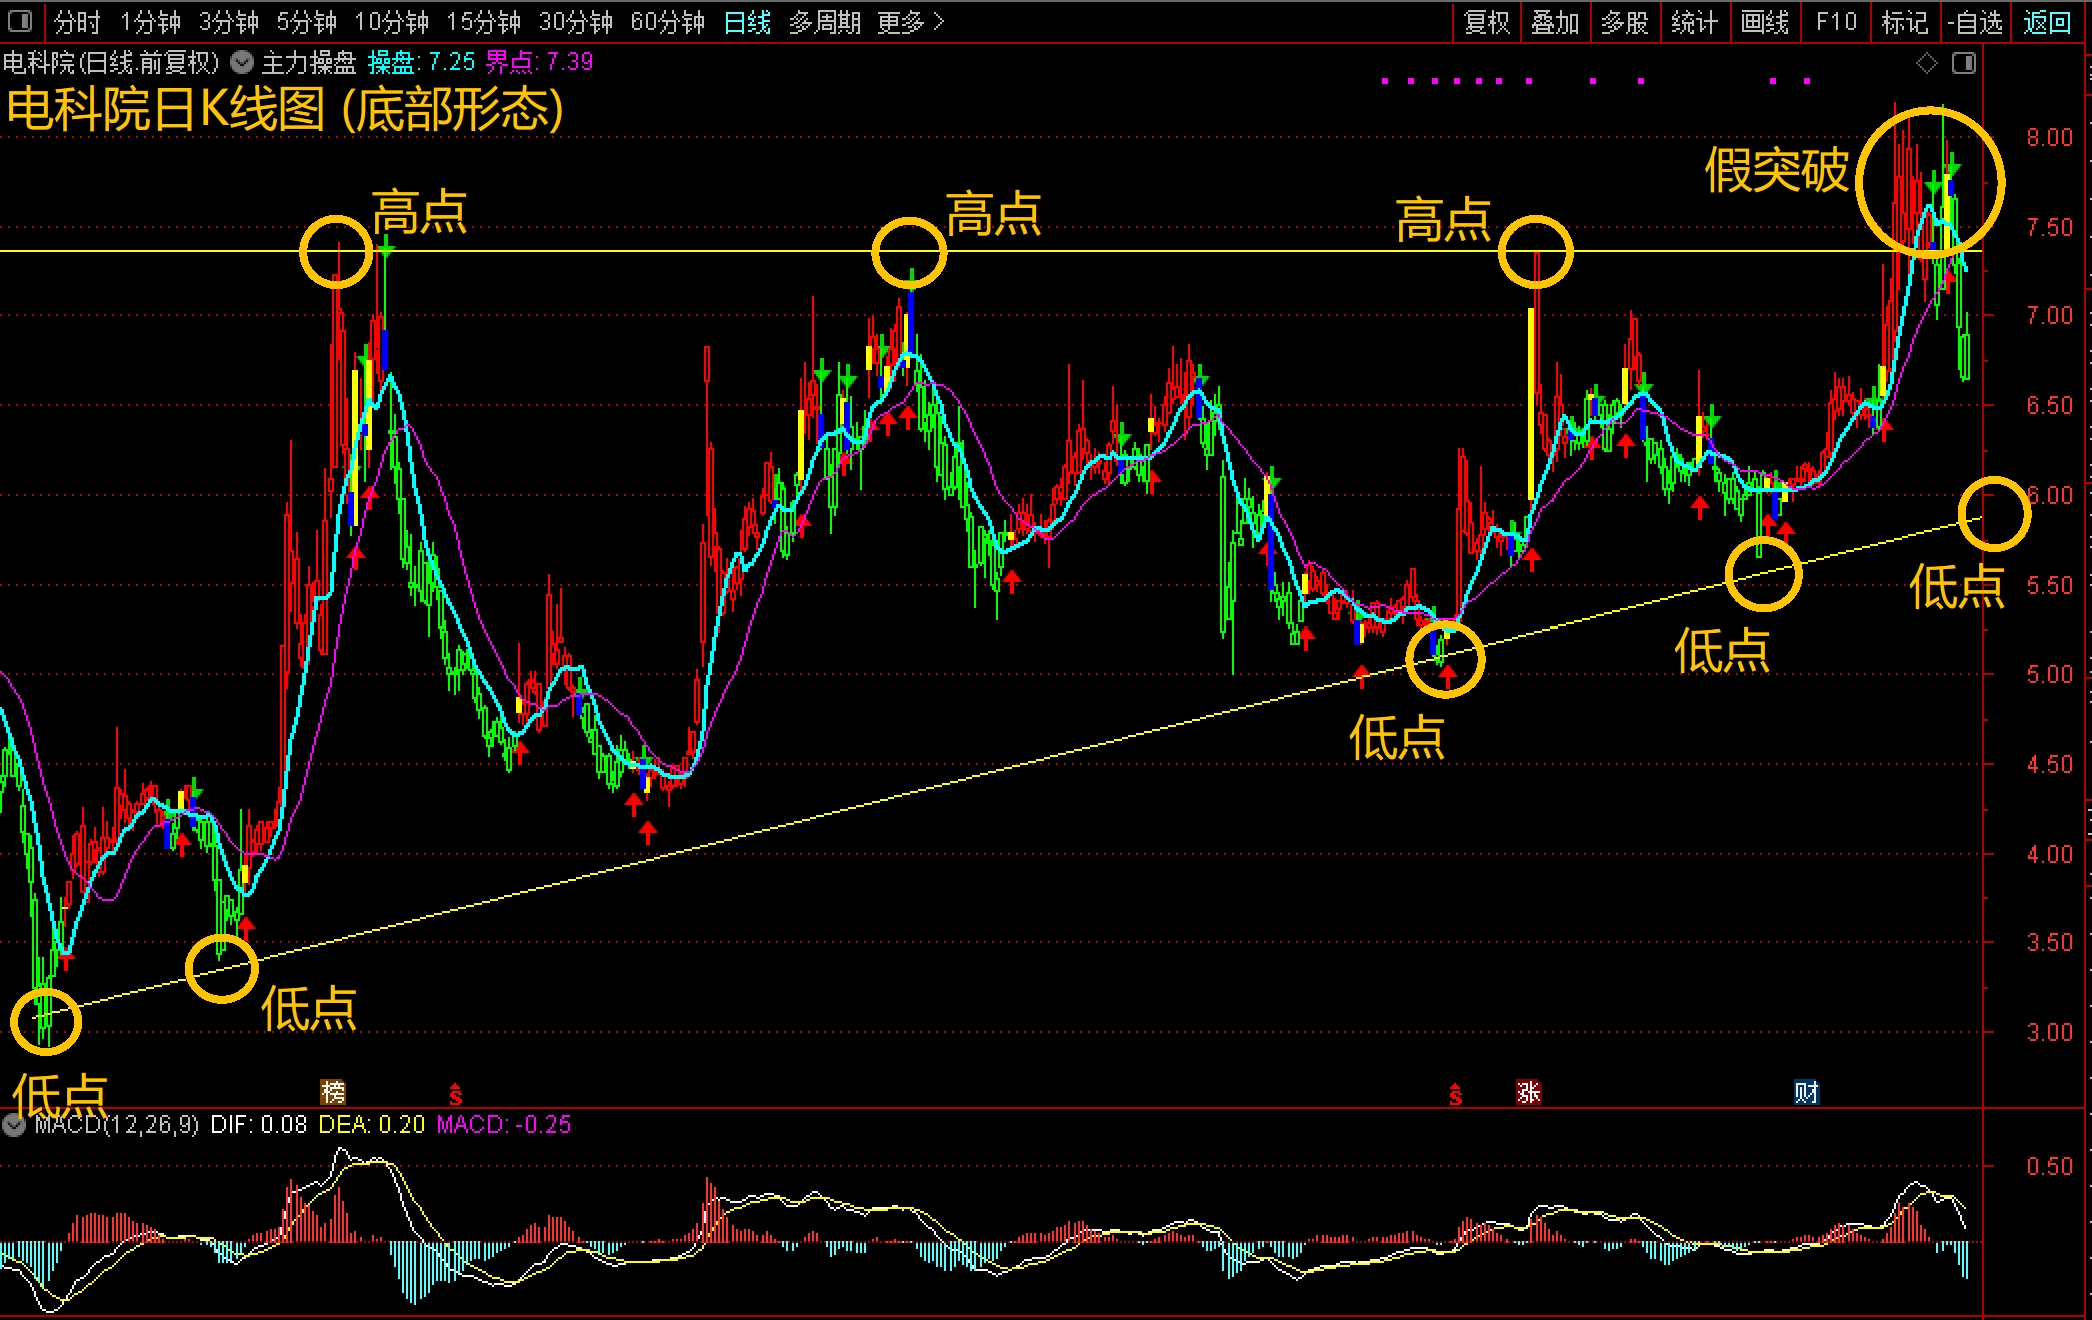This screenshot has height=1320, width=2092.
Task: Click the 复权 button
Action: point(1486,22)
